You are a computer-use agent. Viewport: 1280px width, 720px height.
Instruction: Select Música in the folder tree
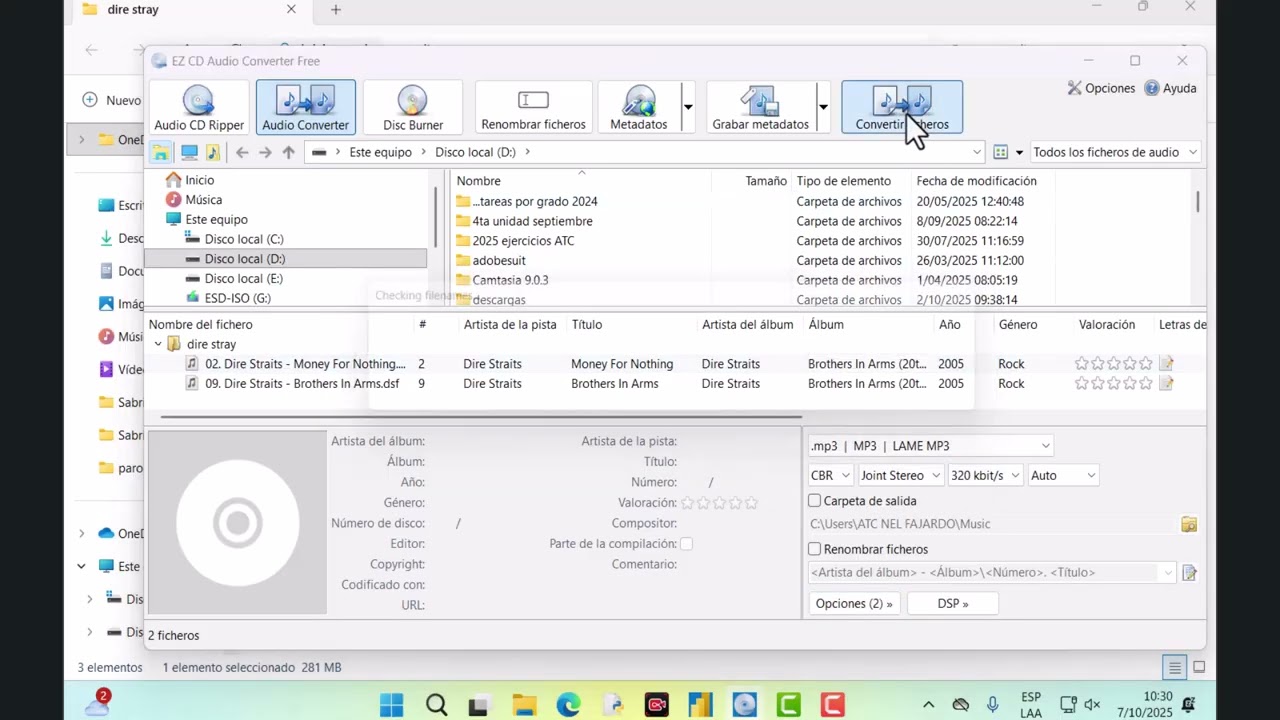click(203, 200)
